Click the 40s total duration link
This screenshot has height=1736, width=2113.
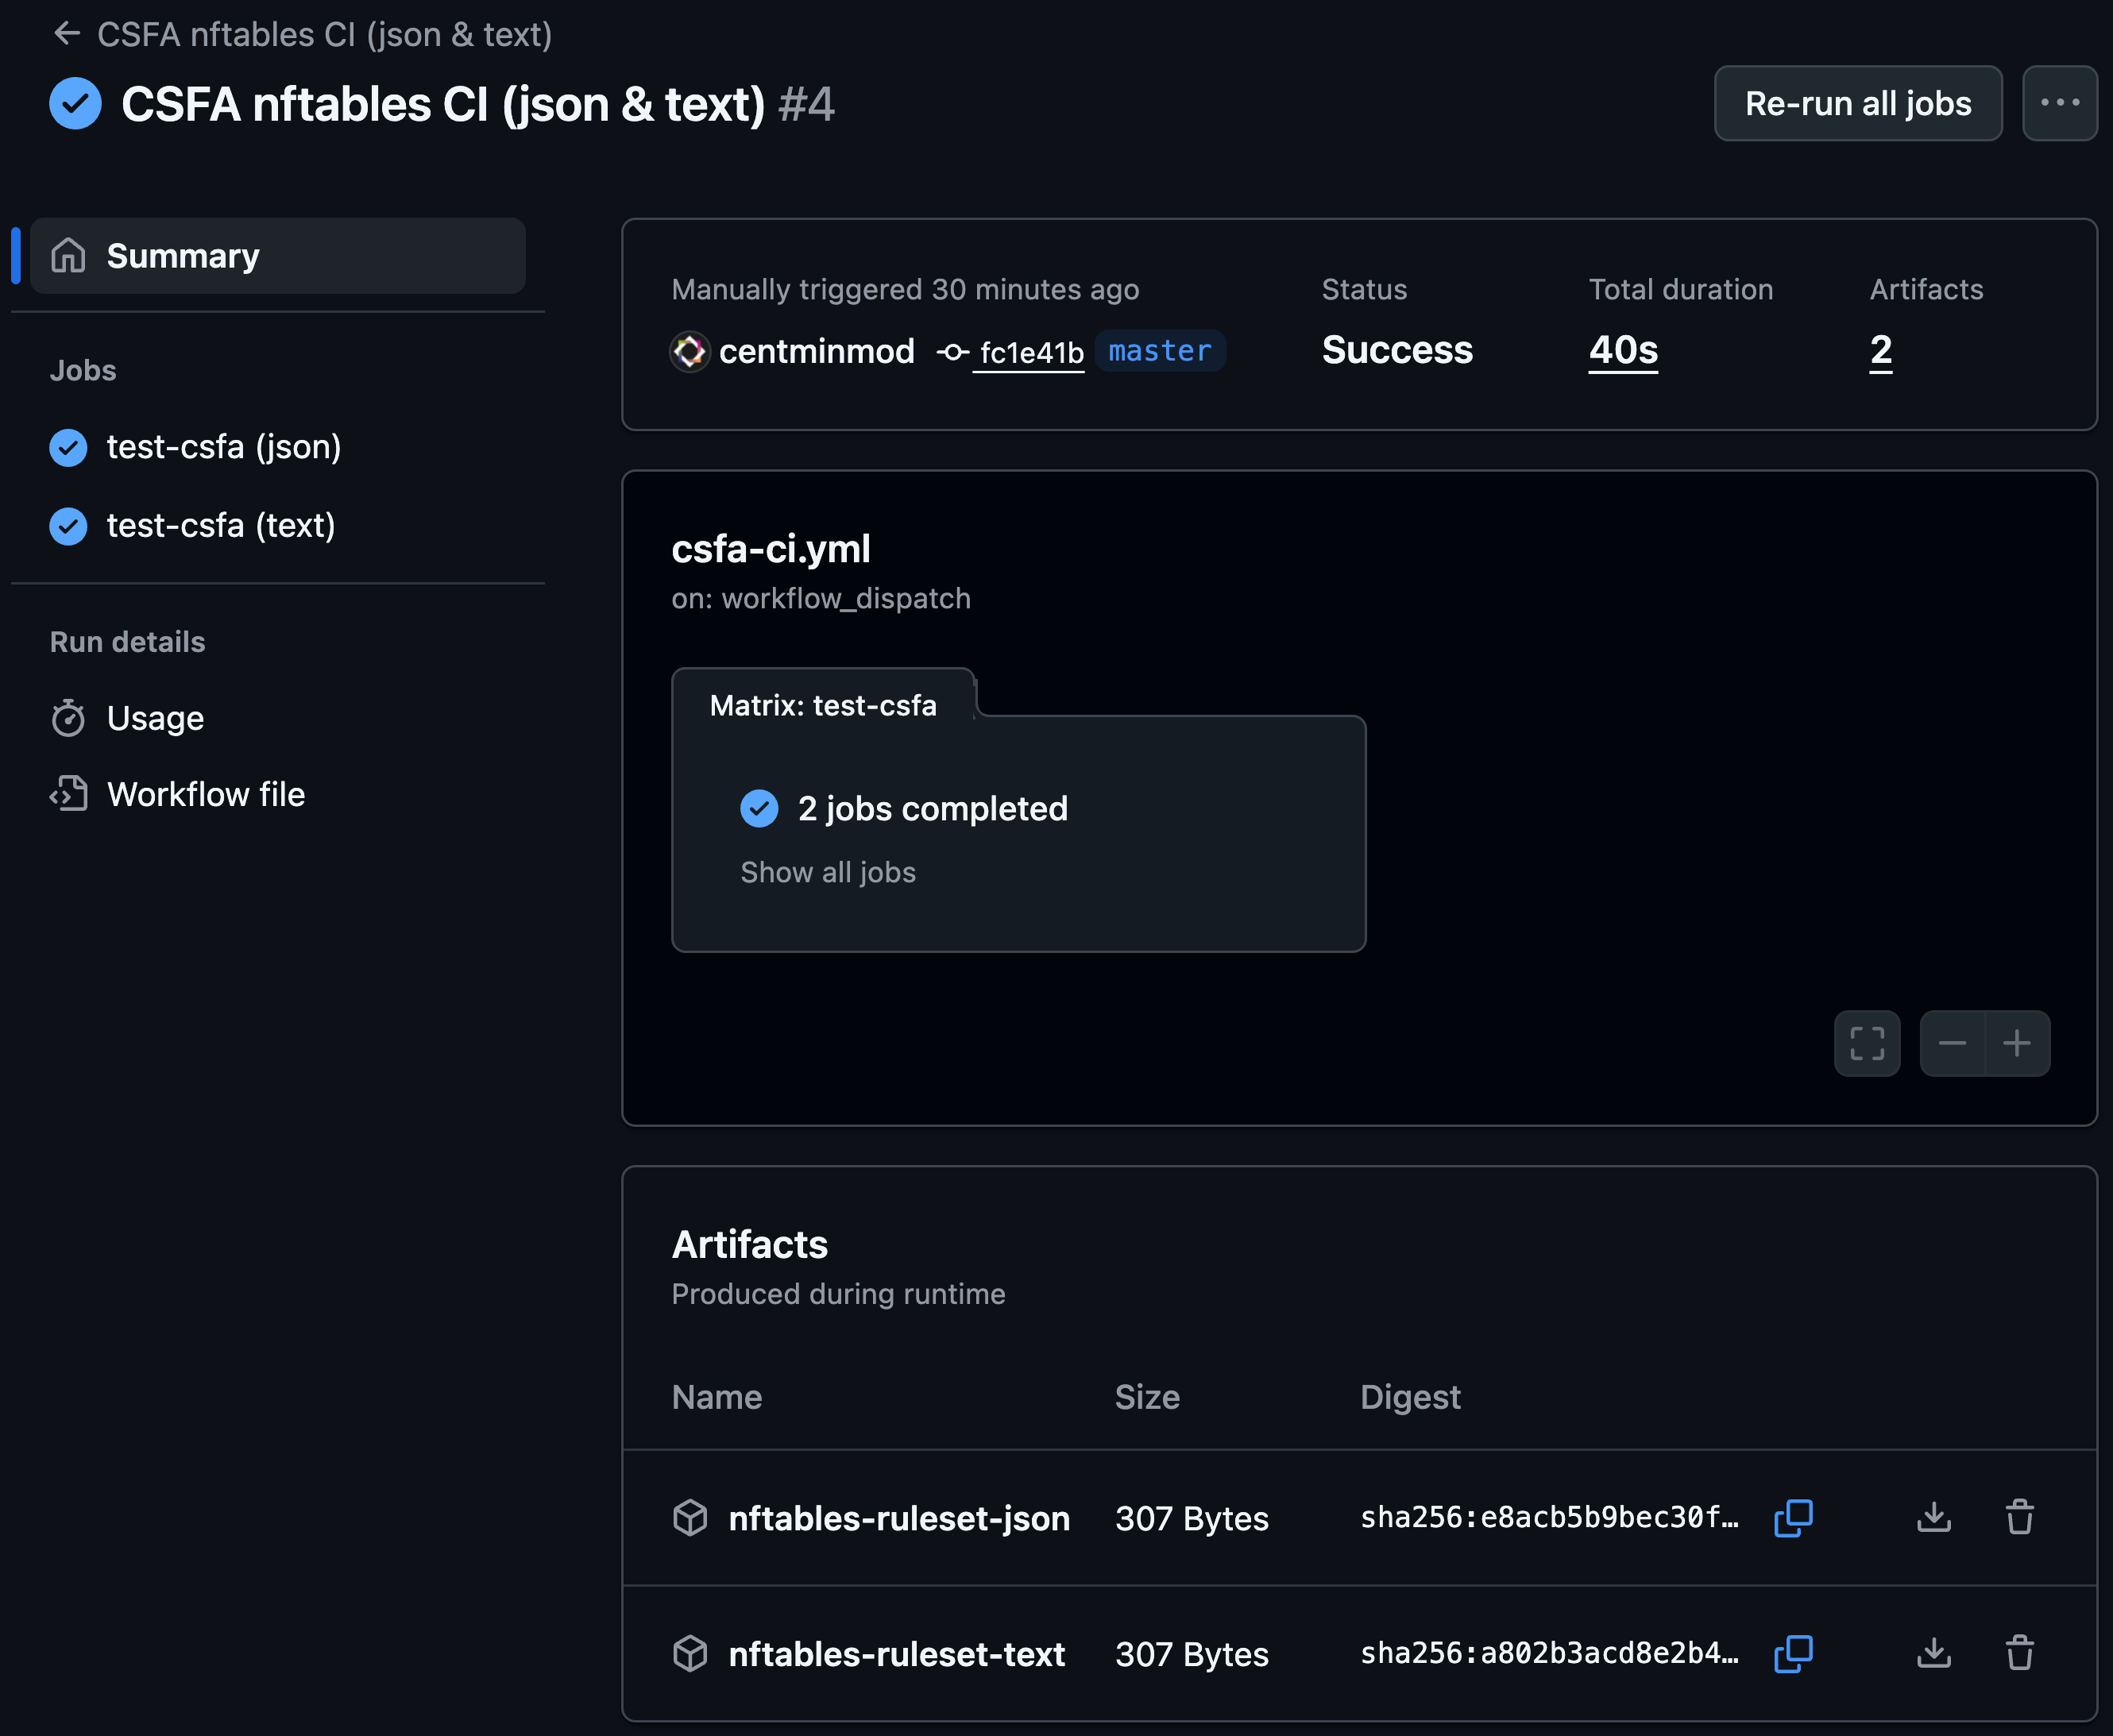click(1623, 350)
